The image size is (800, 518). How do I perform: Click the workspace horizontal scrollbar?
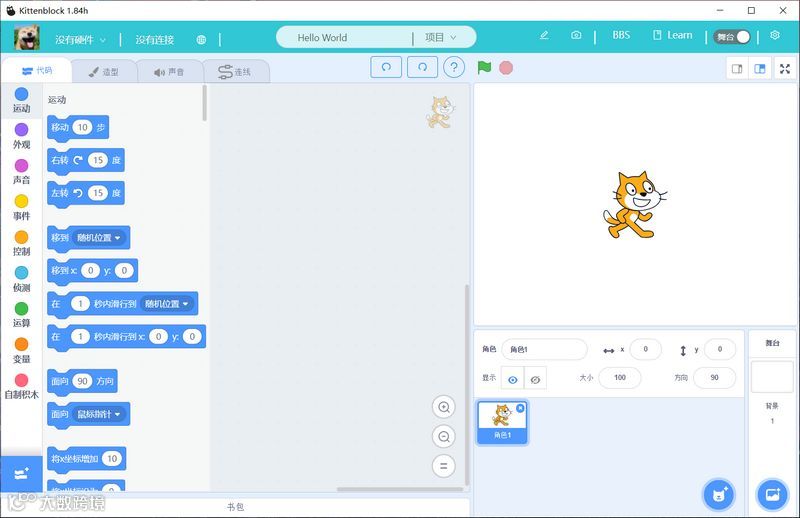pos(399,489)
